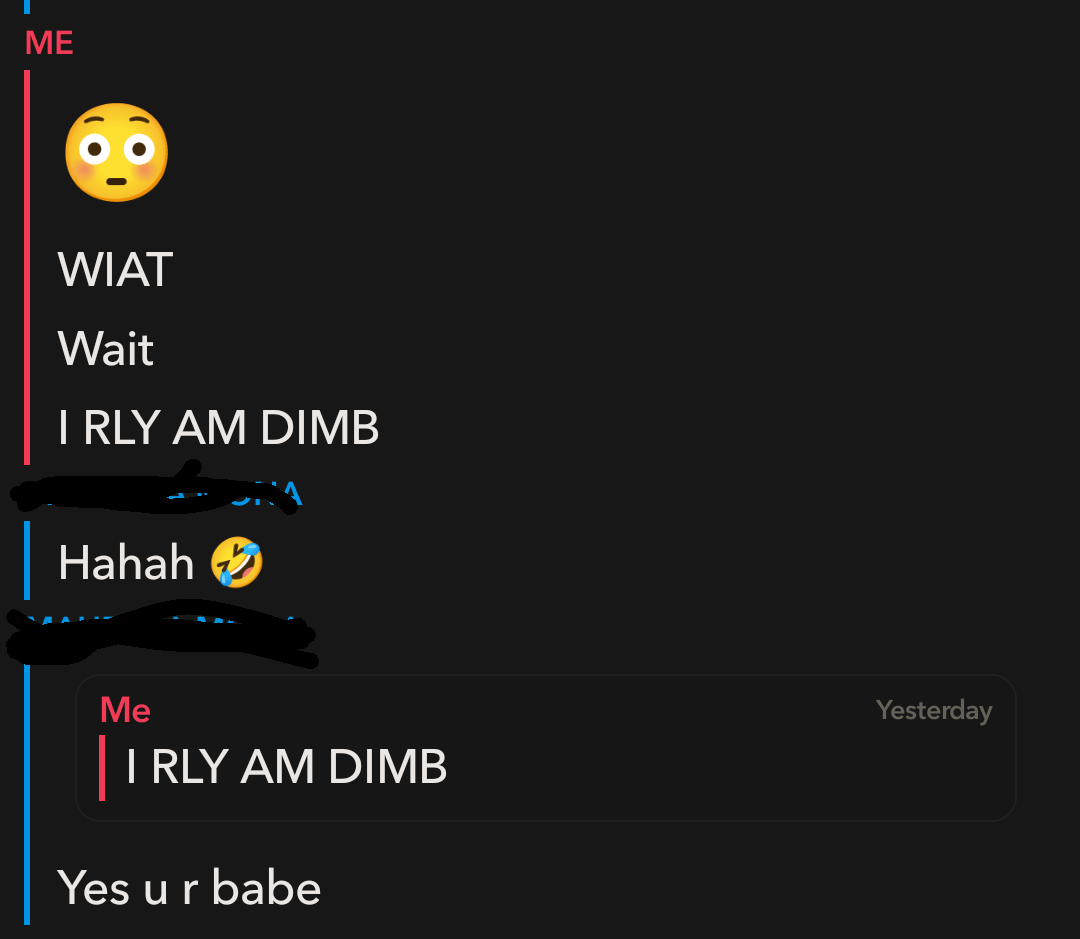Click the blue bar fragment above ME label
The image size is (1080, 939).
click(27, 7)
